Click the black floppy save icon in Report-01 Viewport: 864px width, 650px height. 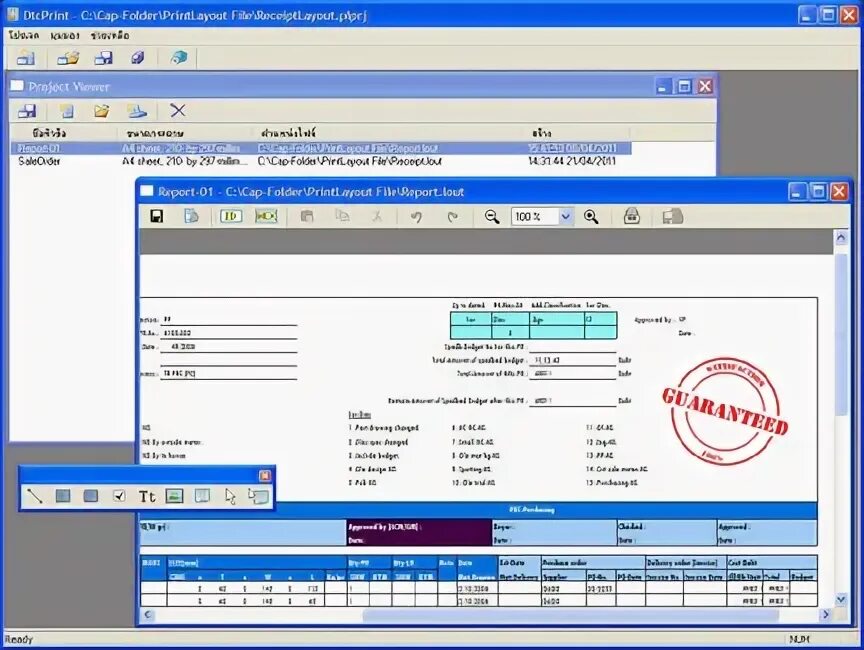[x=156, y=216]
